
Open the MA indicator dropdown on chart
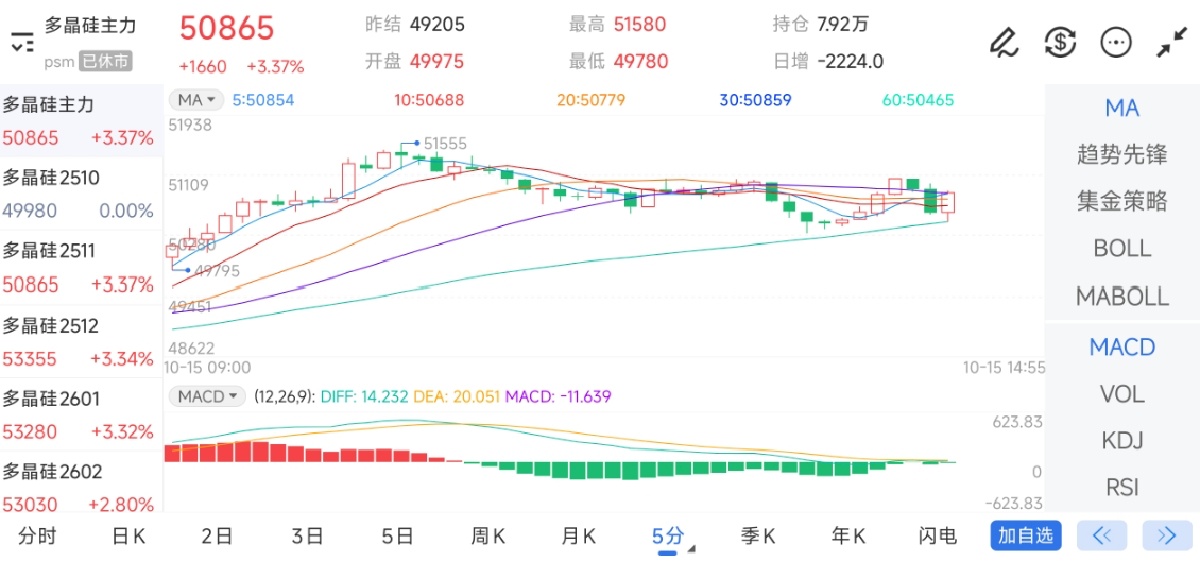coord(196,100)
